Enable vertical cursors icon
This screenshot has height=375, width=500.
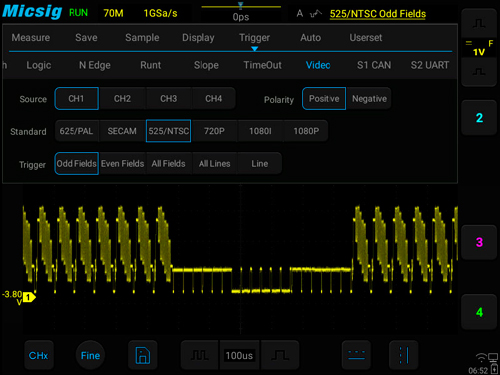point(404,355)
